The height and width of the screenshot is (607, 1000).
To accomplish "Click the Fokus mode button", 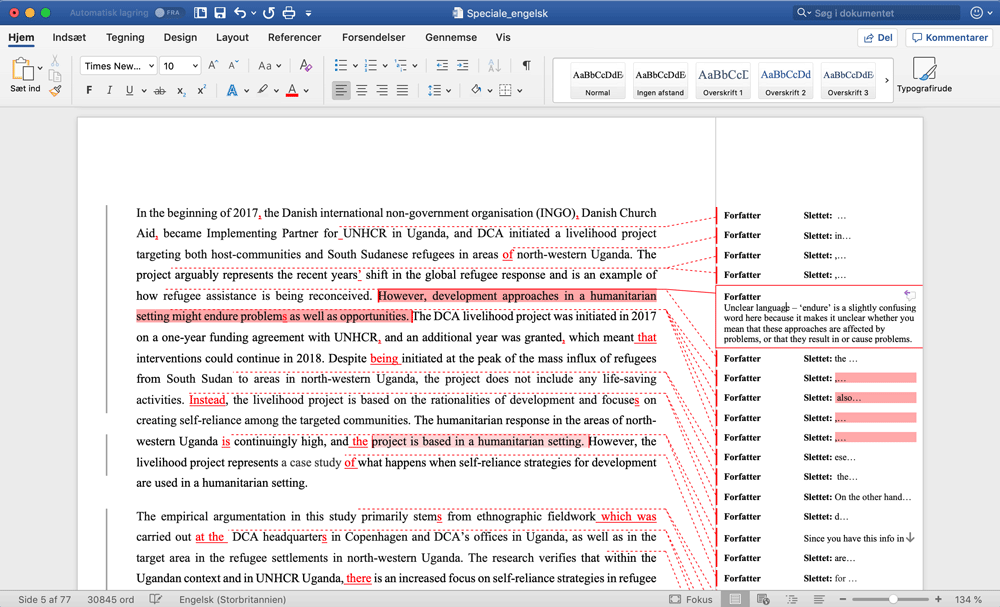I will click(691, 599).
